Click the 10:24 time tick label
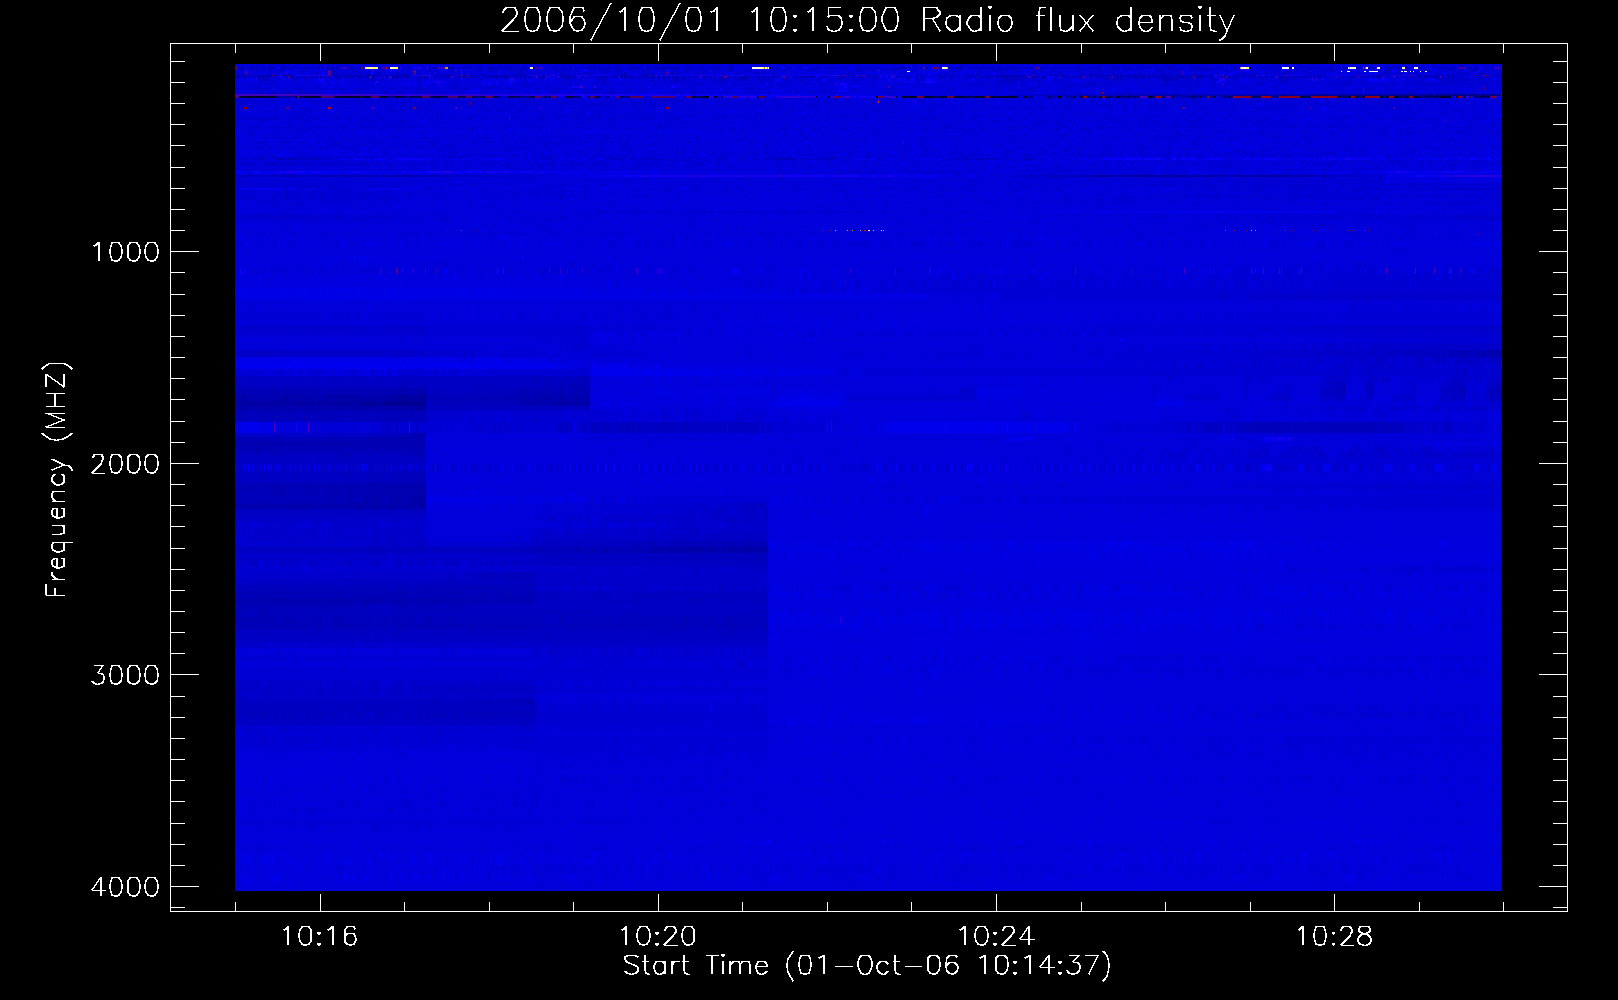Screen dimensions: 1618x1000 [x=996, y=937]
